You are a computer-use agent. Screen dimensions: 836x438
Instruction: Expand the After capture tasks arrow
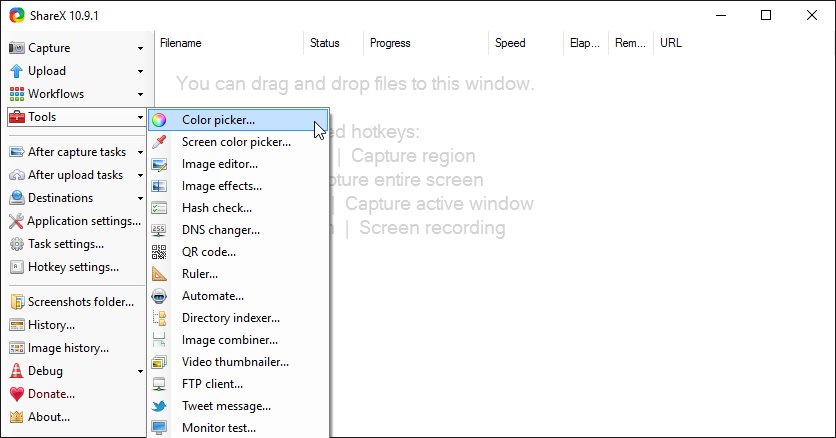point(140,152)
